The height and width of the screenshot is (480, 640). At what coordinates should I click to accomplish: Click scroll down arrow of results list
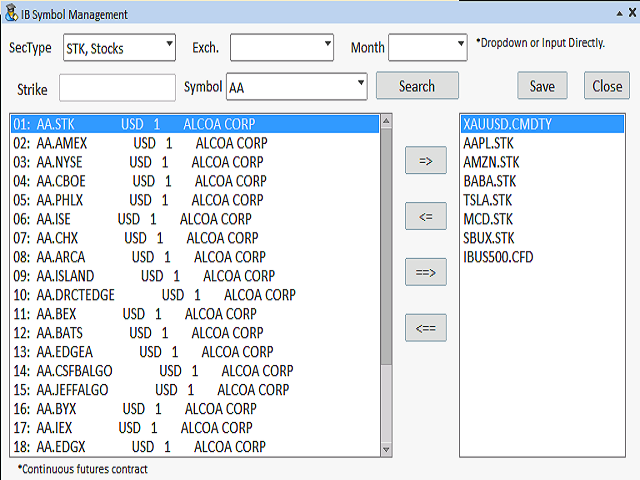(x=386, y=449)
